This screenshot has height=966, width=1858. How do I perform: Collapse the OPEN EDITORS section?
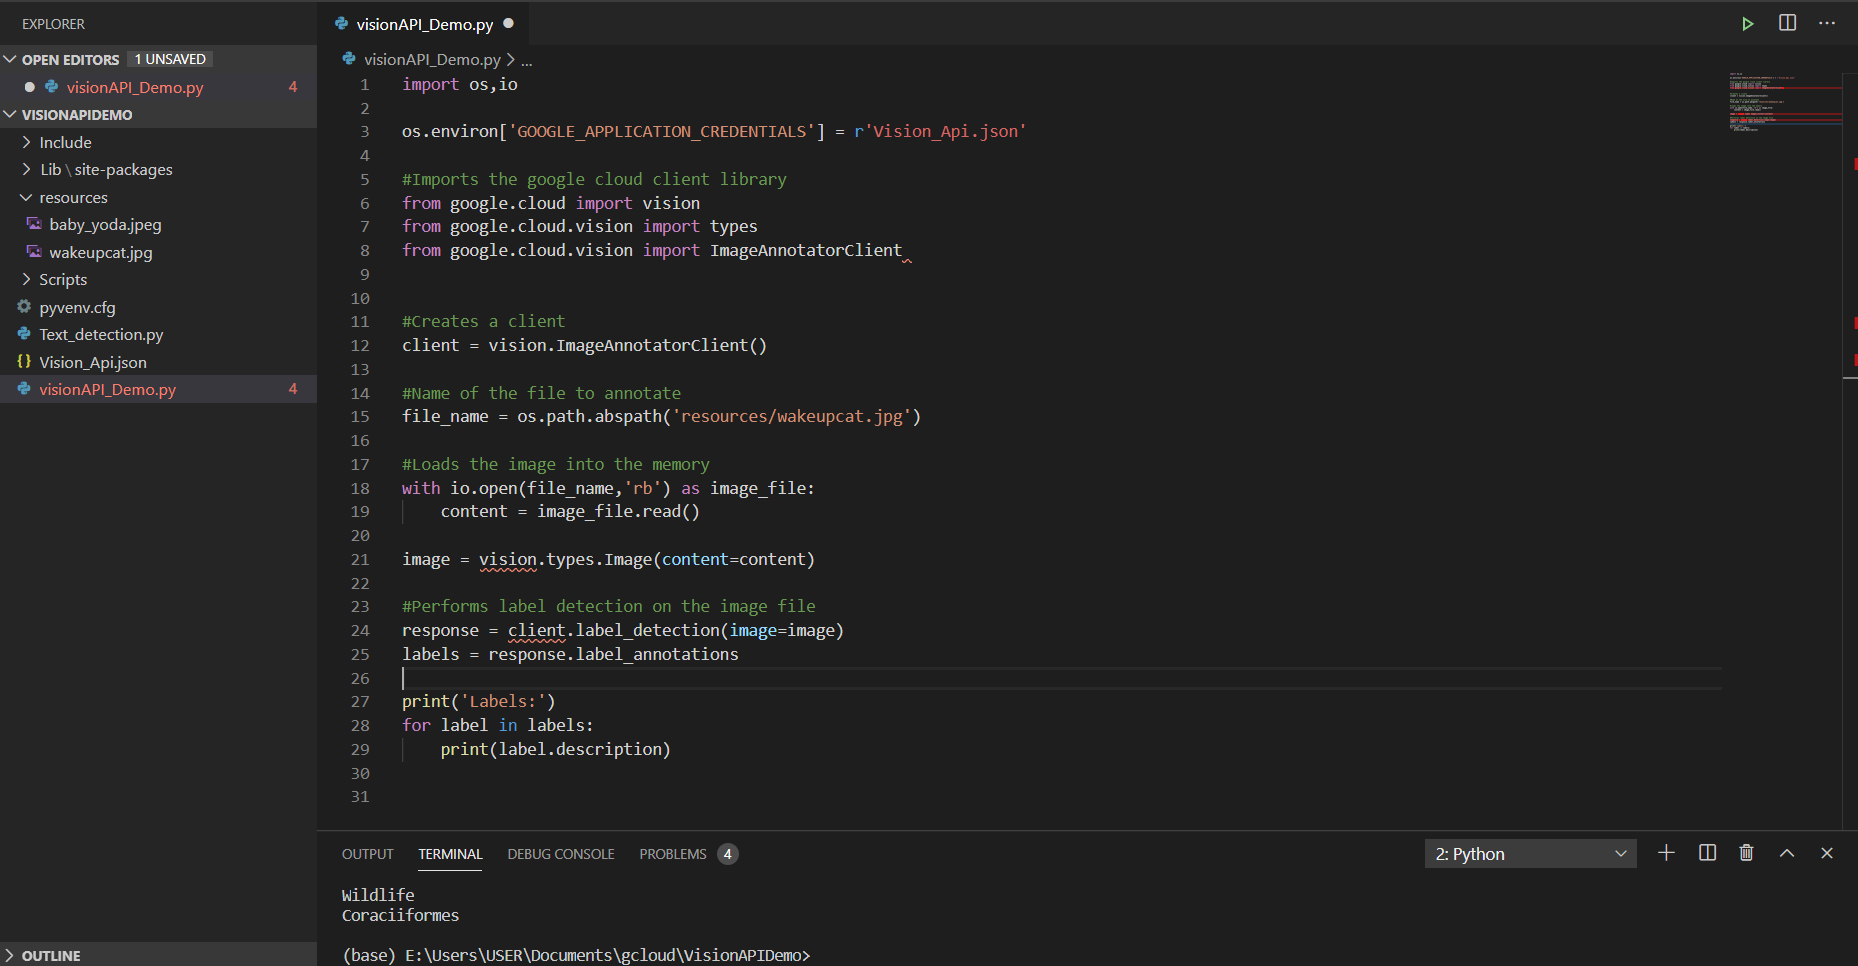(x=10, y=59)
